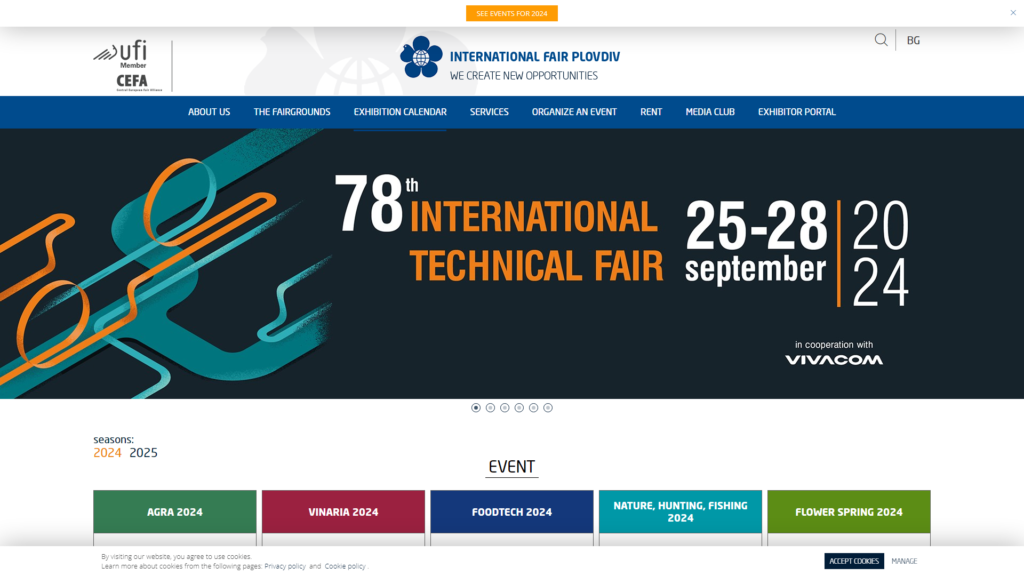Open the Rent menu
The height and width of the screenshot is (576, 1024).
(651, 112)
